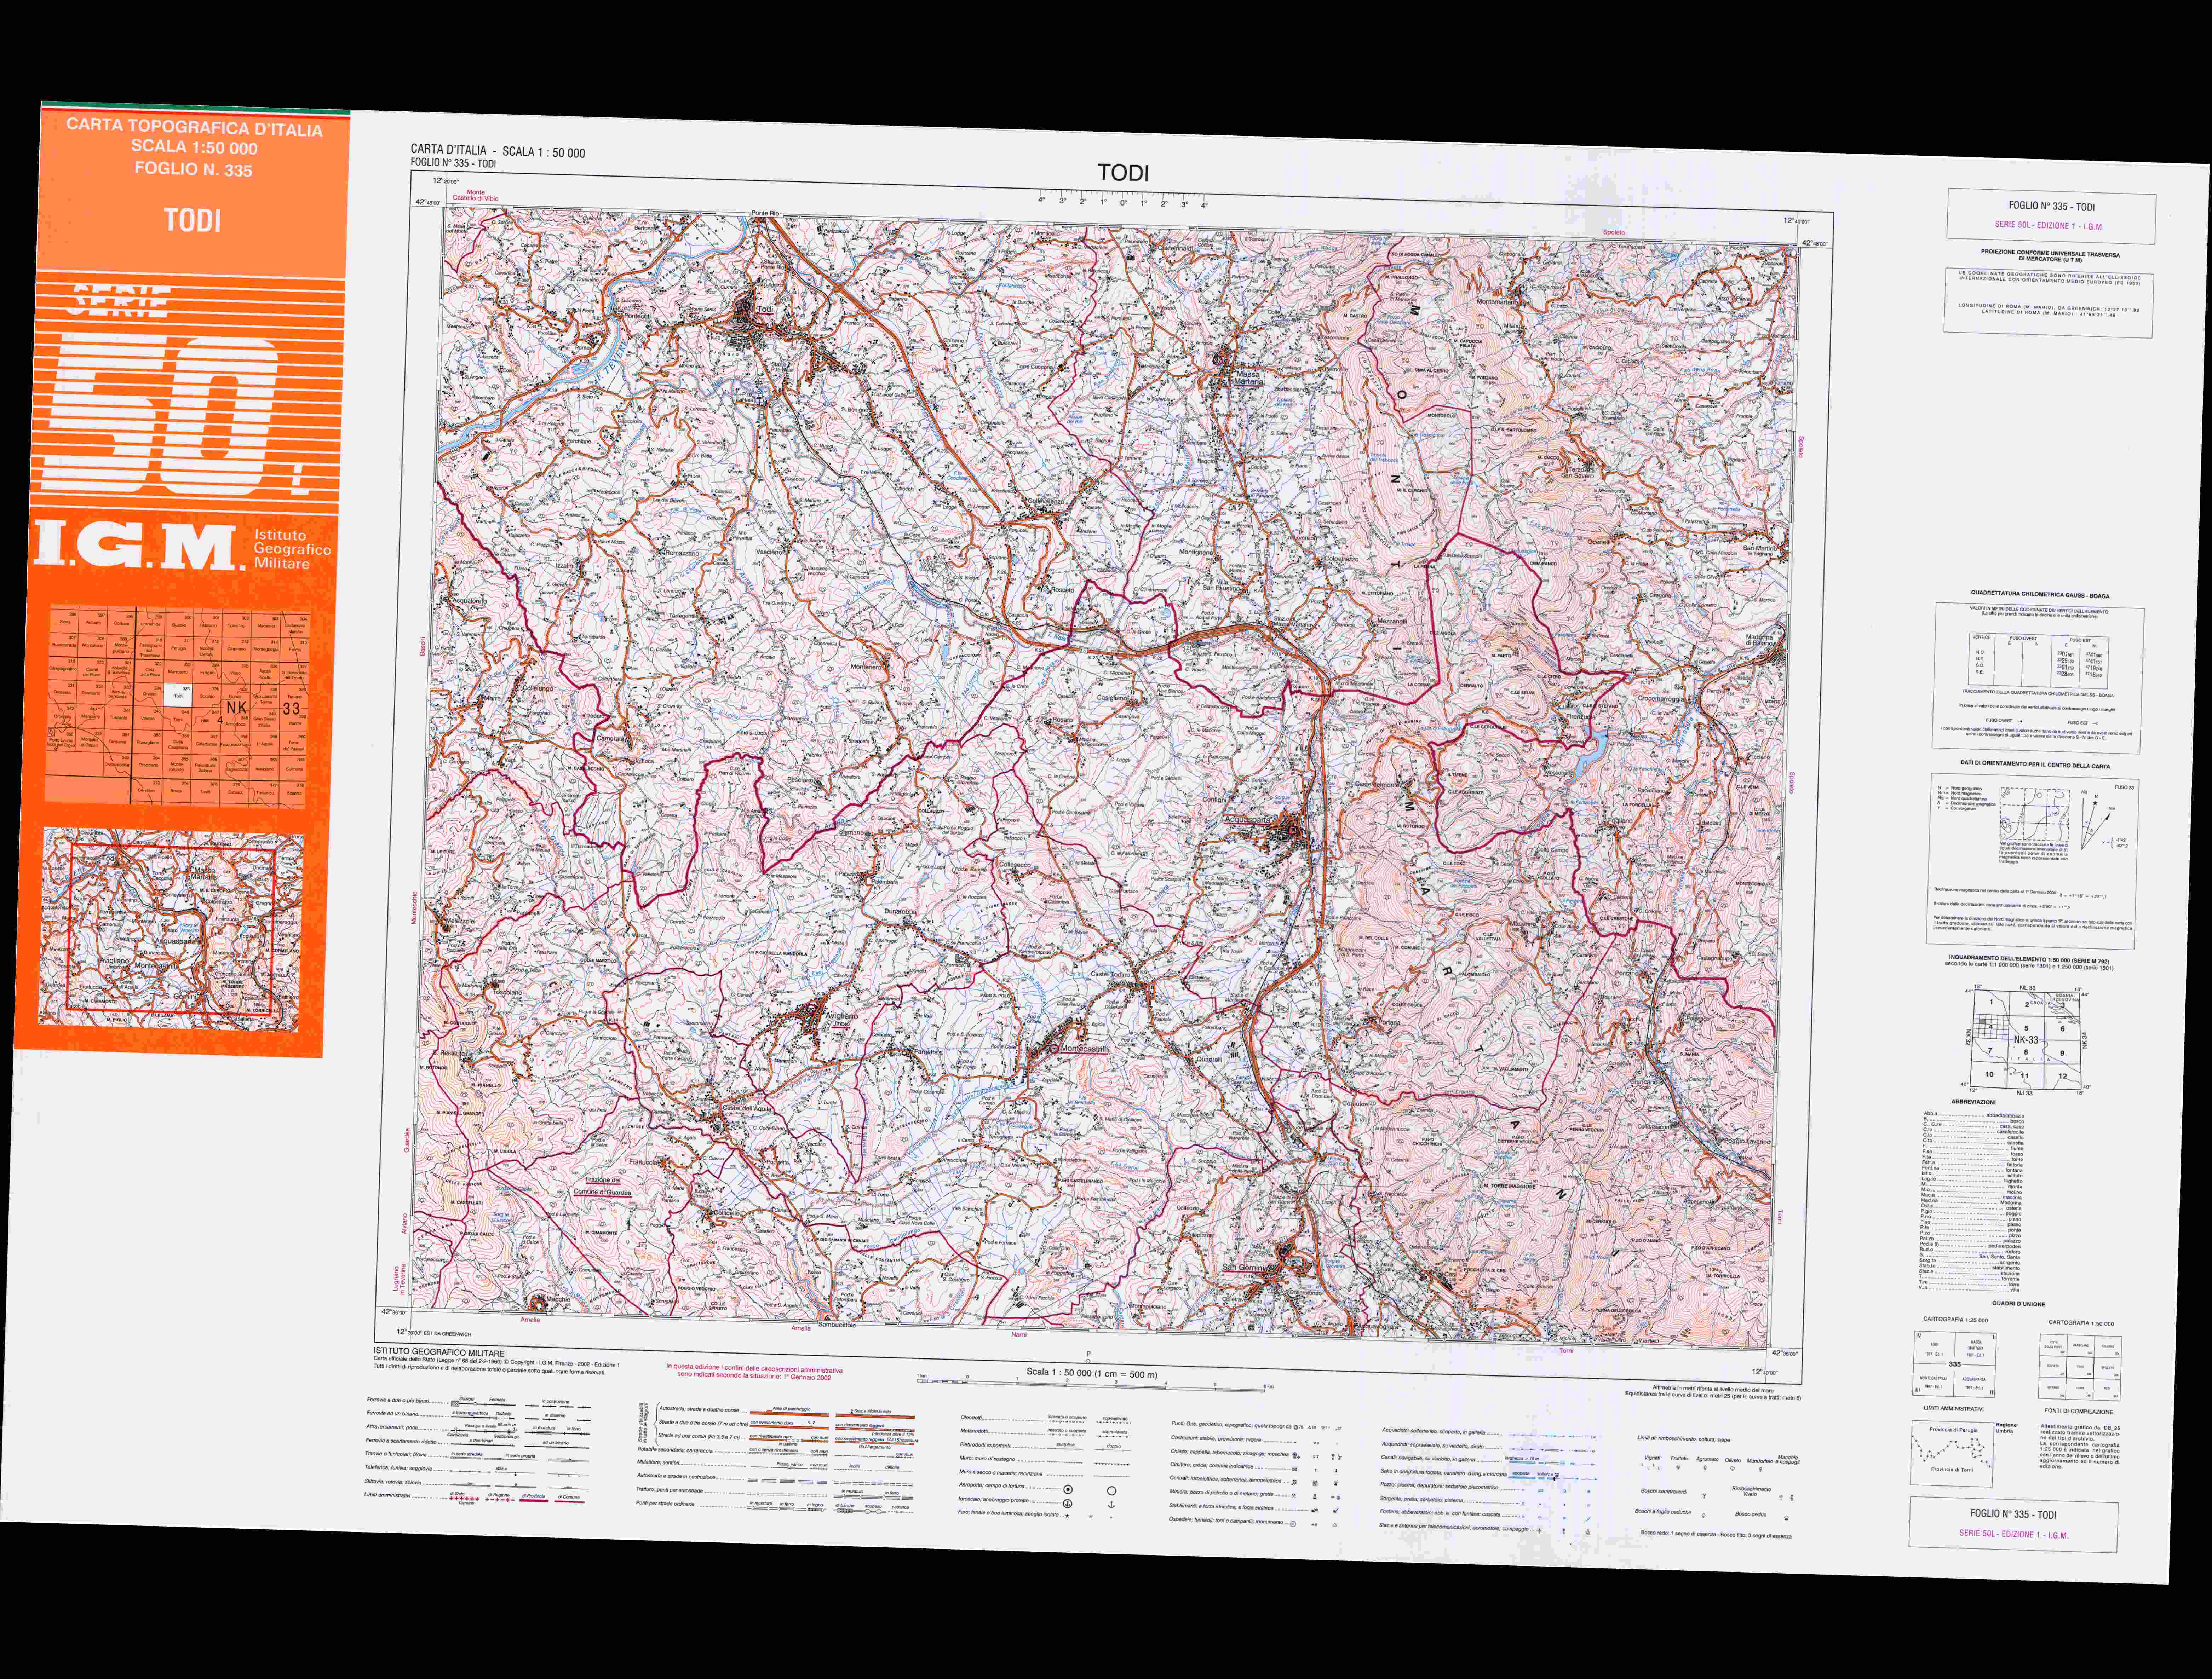Click 'FOGLIO N. 335' on the orange cover
Viewport: 2212px width, 1679px height.
coord(194,169)
